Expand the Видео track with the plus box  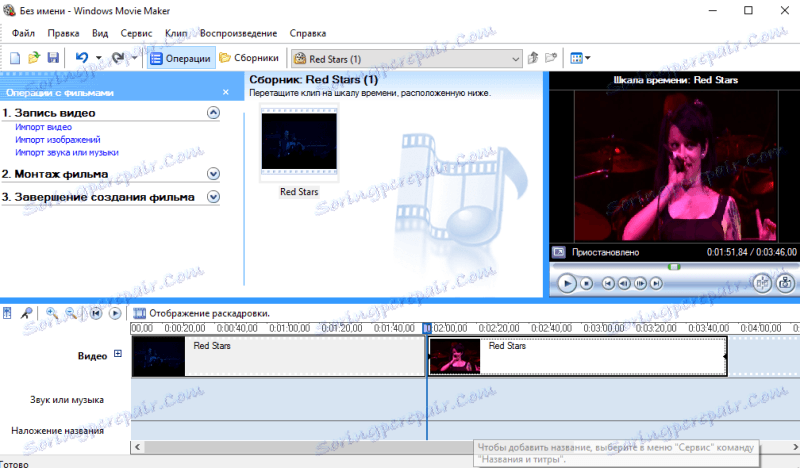[118, 354]
